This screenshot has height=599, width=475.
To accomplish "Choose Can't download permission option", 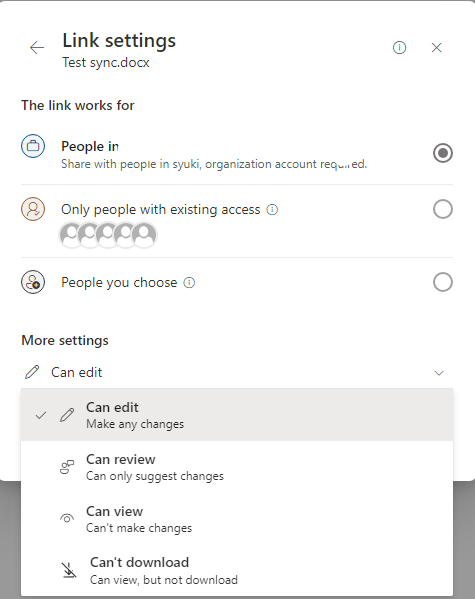I will [x=237, y=570].
